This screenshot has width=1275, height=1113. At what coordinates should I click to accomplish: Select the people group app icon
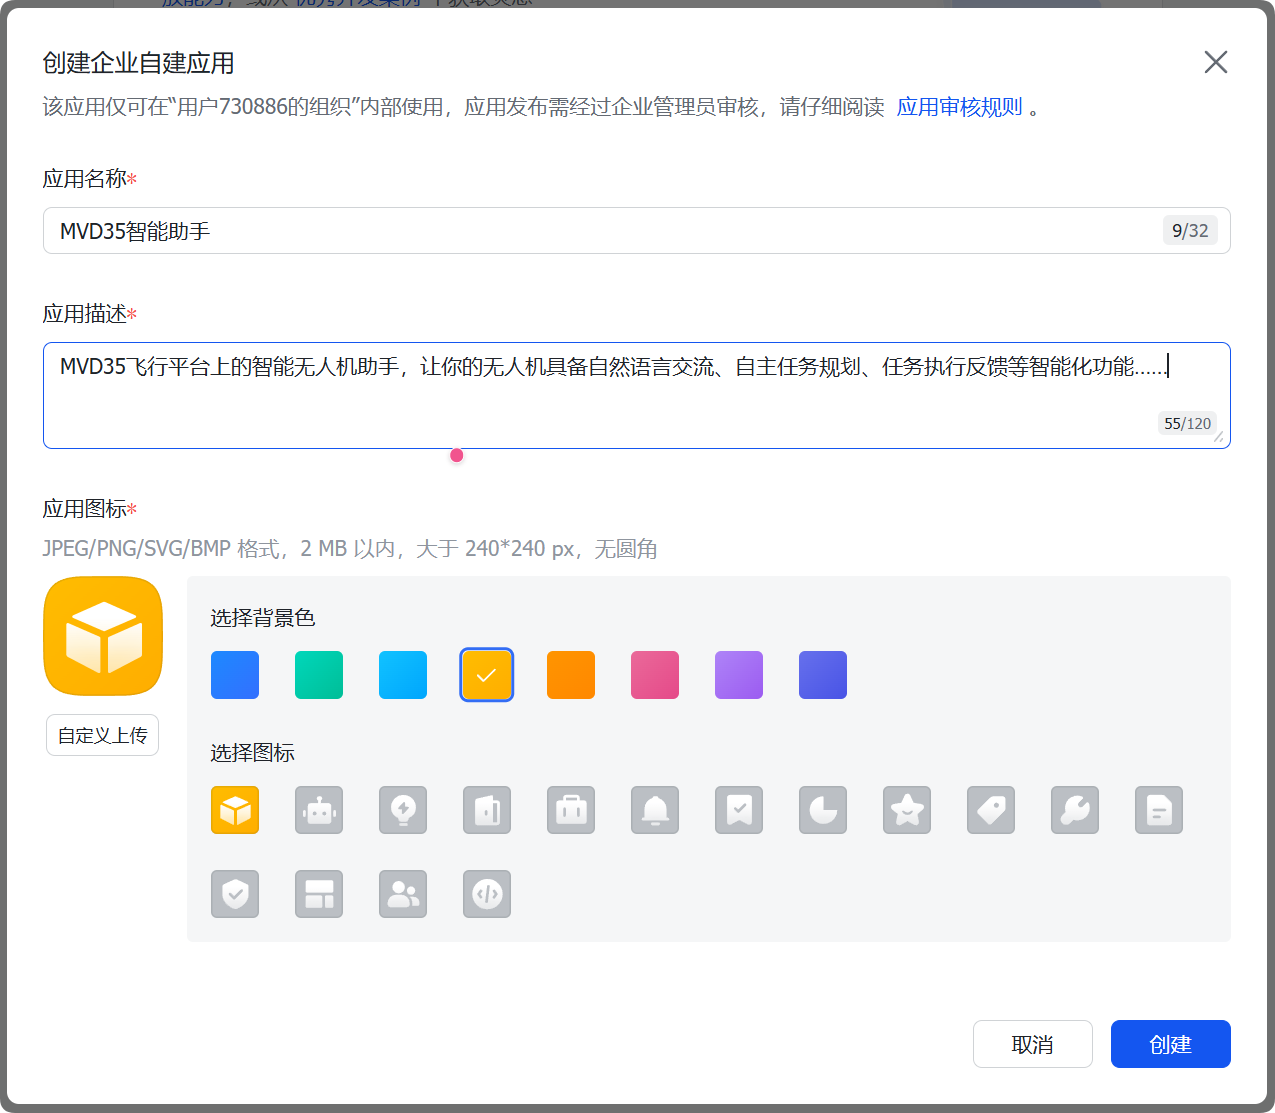tap(403, 894)
